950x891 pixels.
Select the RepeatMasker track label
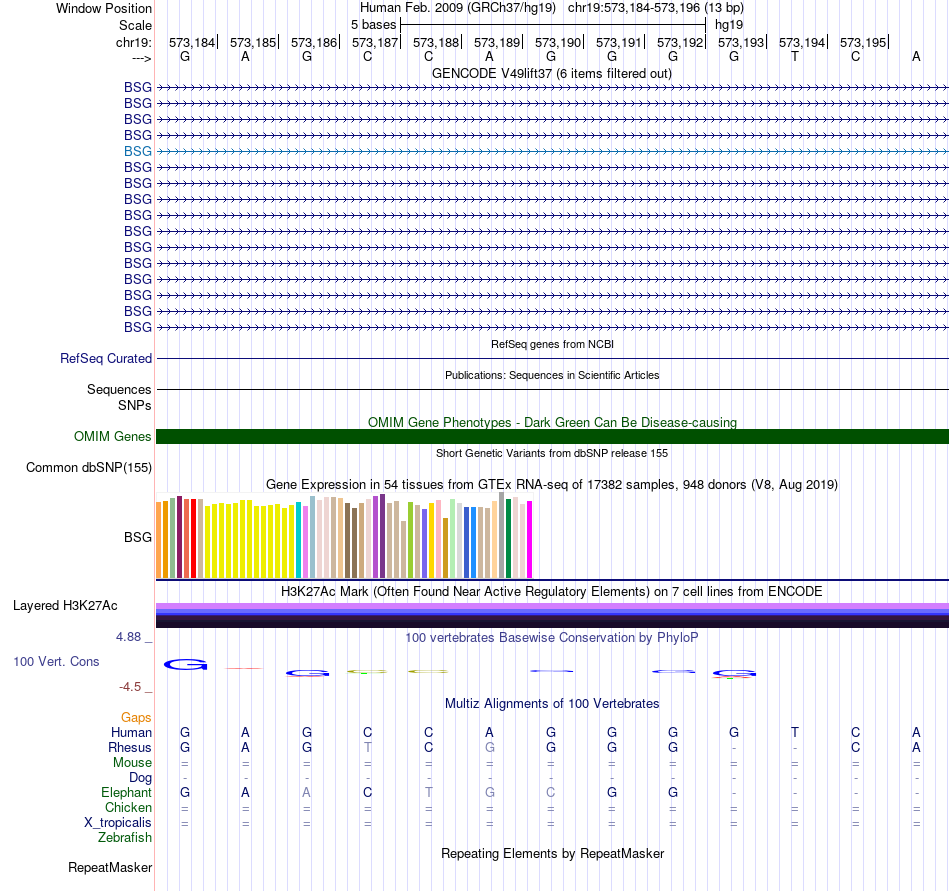pyautogui.click(x=110, y=867)
